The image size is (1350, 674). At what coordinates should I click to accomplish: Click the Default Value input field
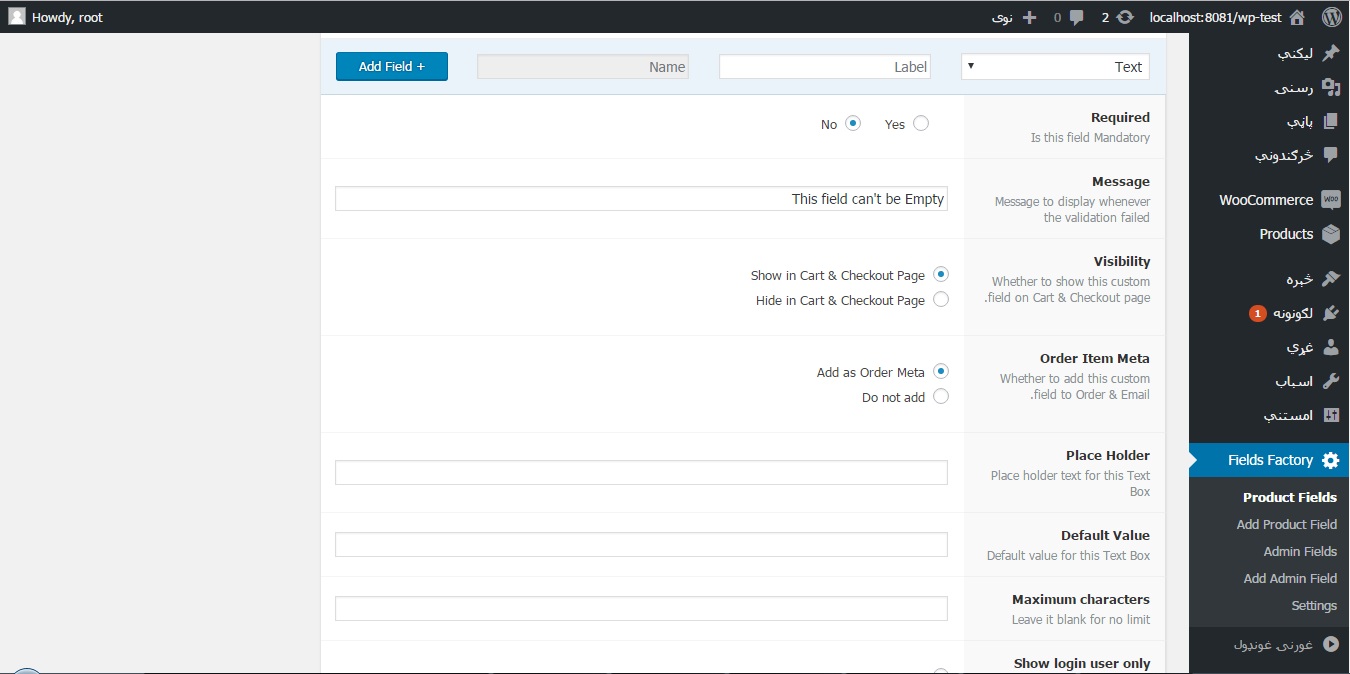coord(641,544)
